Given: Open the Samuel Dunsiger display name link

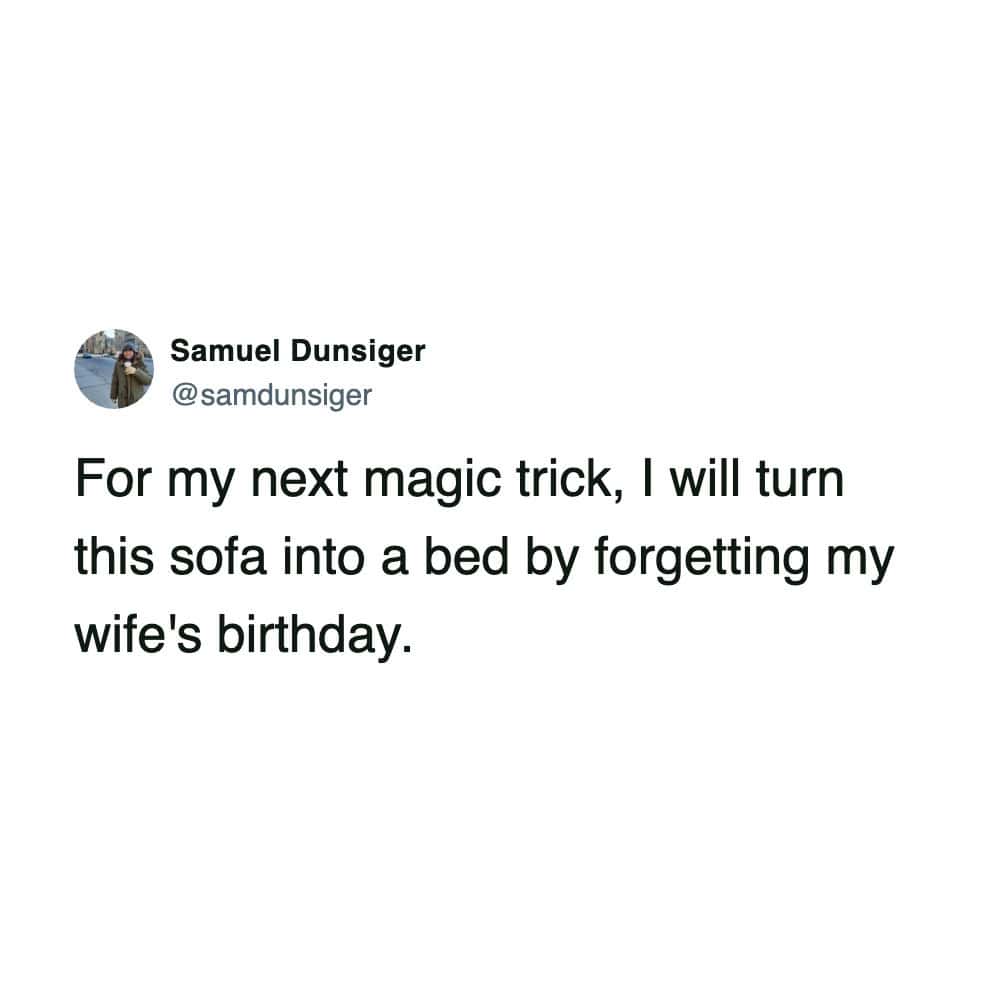Looking at the screenshot, I should 298,352.
